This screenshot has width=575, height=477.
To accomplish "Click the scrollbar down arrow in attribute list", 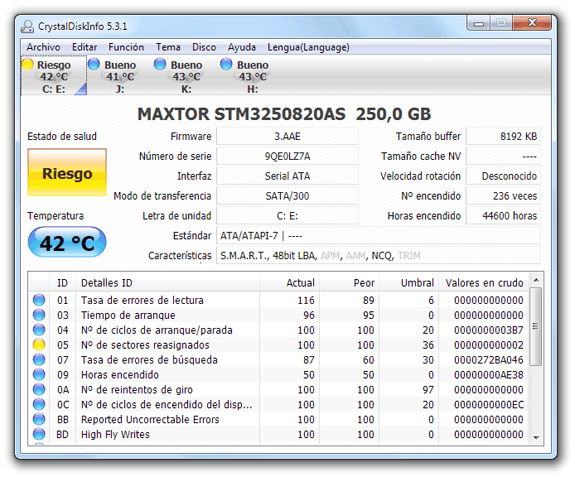I will coord(536,437).
